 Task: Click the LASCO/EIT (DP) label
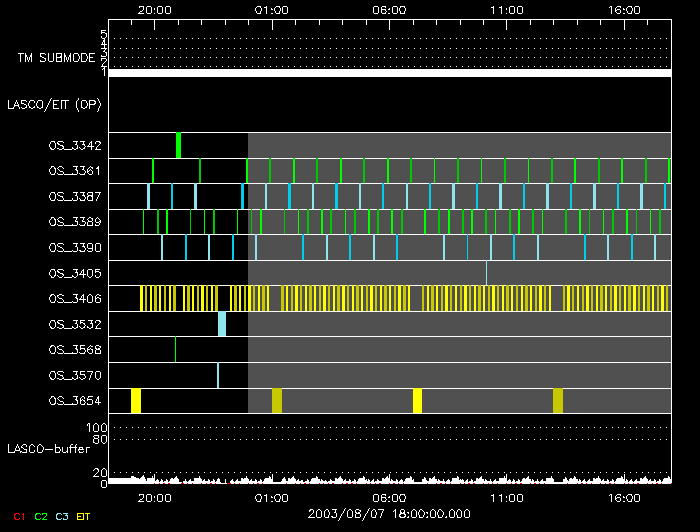pyautogui.click(x=54, y=104)
